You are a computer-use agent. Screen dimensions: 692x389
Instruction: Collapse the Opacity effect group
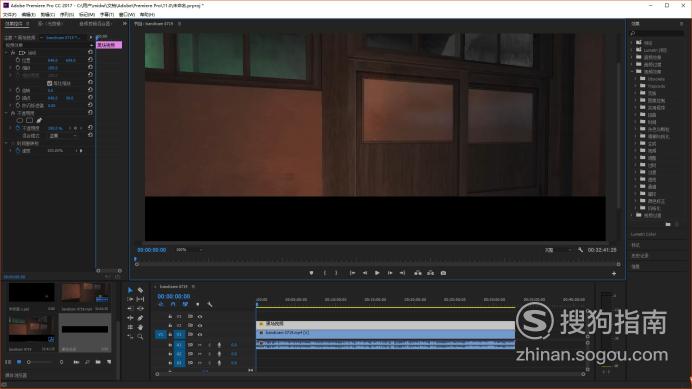click(x=7, y=113)
